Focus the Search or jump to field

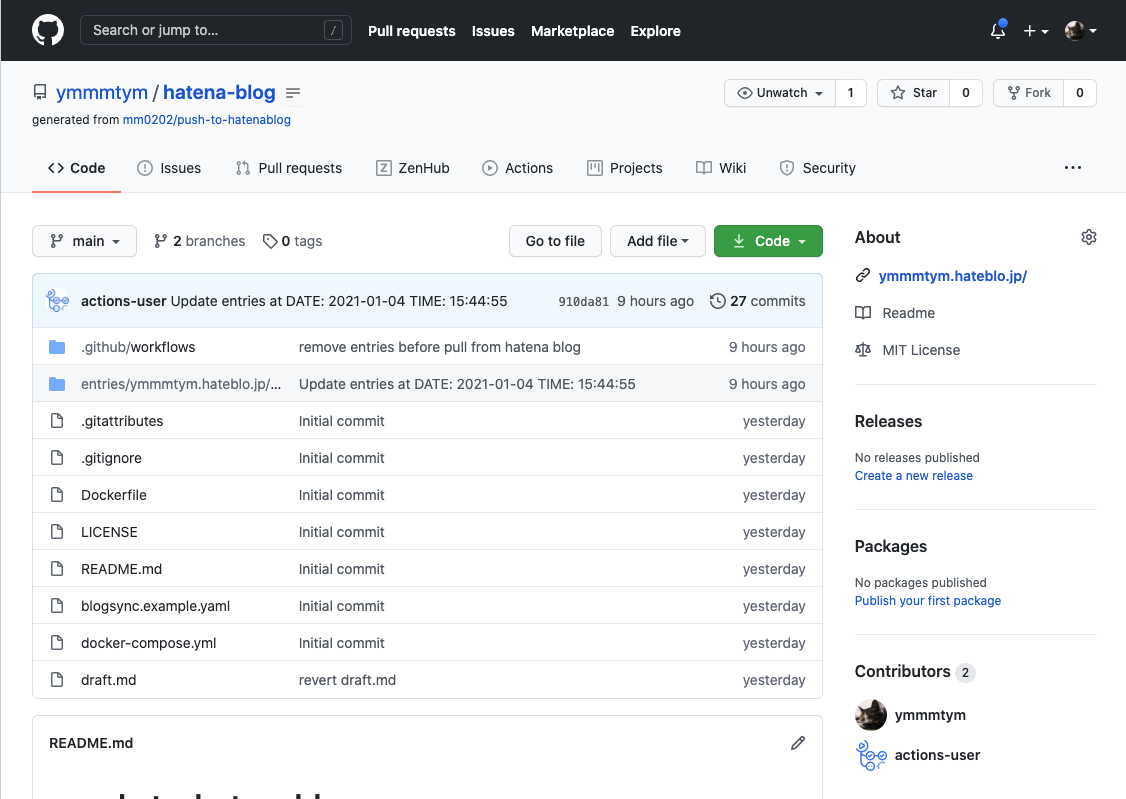point(215,30)
